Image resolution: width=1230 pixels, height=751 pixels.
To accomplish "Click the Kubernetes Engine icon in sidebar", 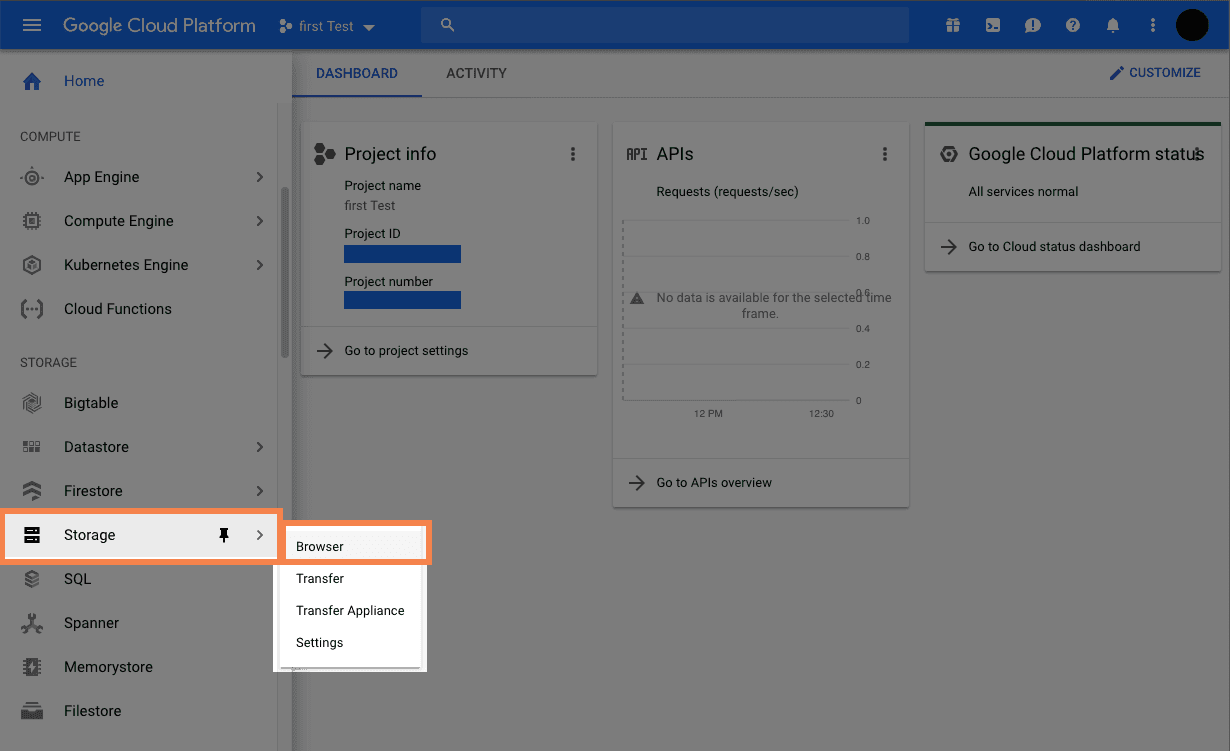I will [32, 265].
